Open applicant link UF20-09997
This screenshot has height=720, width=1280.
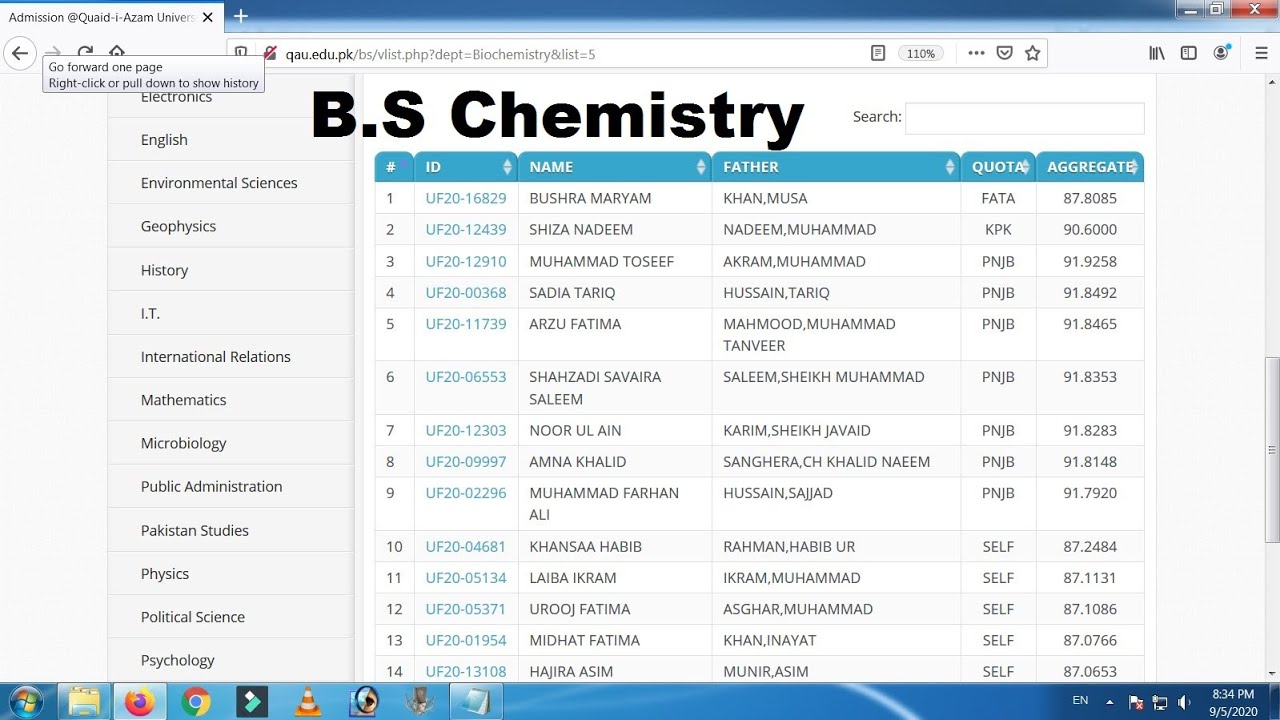click(466, 461)
